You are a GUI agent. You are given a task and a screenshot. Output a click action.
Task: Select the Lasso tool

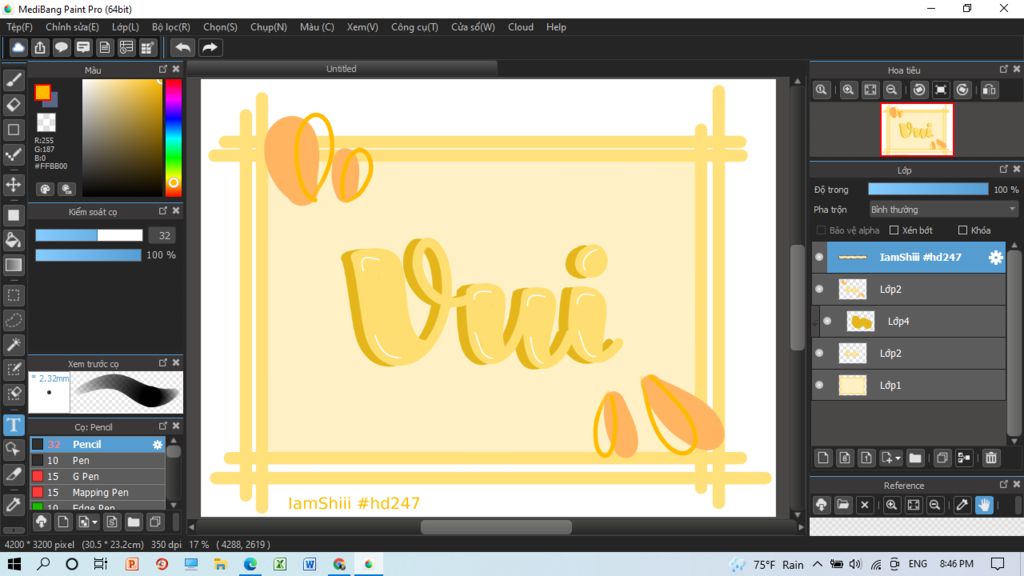(14, 320)
